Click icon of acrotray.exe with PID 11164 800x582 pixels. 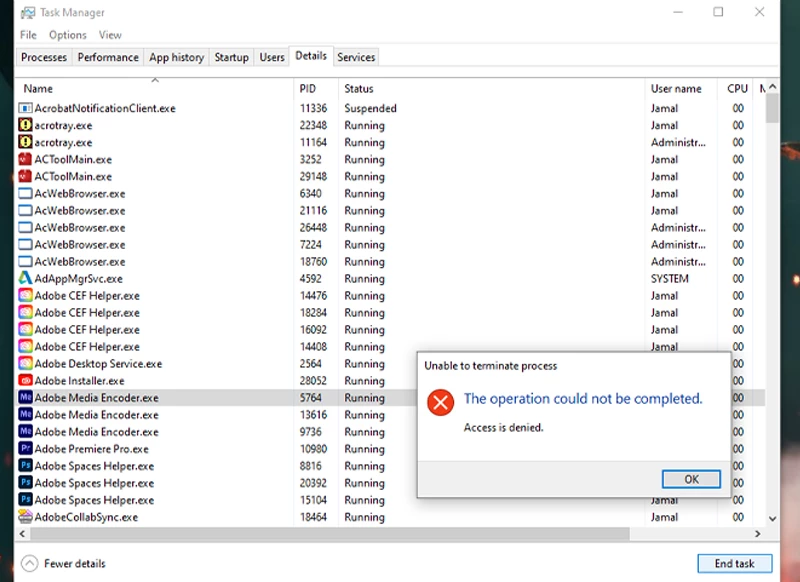point(25,142)
